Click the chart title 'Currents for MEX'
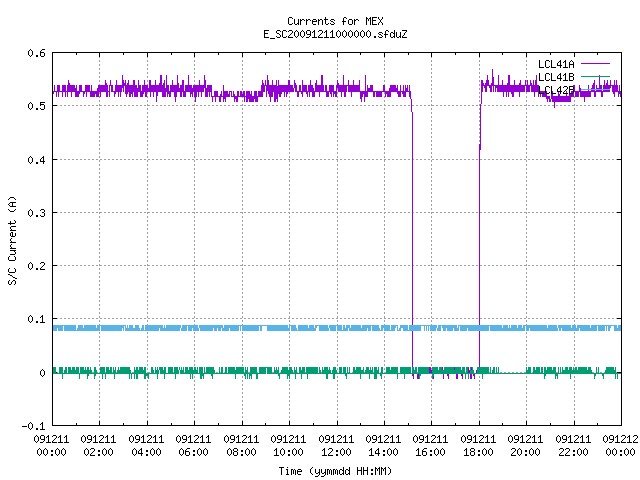This screenshot has height=480, width=640. tap(335, 21)
